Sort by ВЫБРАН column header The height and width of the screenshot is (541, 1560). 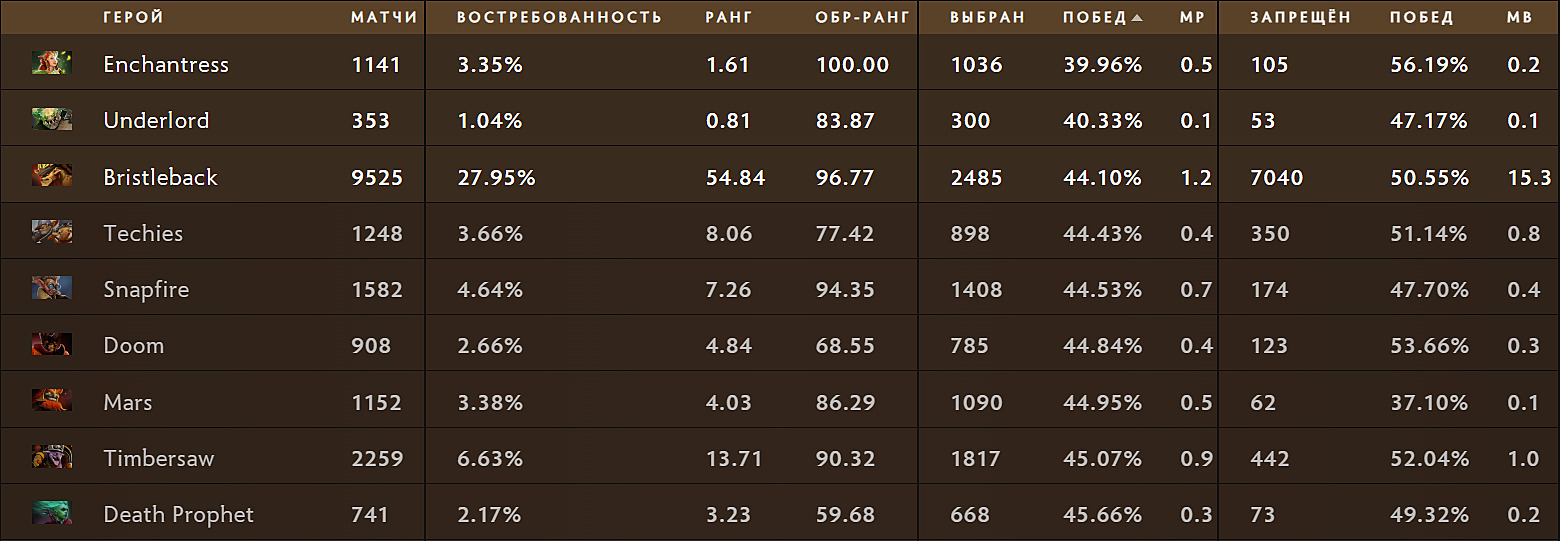click(x=987, y=18)
